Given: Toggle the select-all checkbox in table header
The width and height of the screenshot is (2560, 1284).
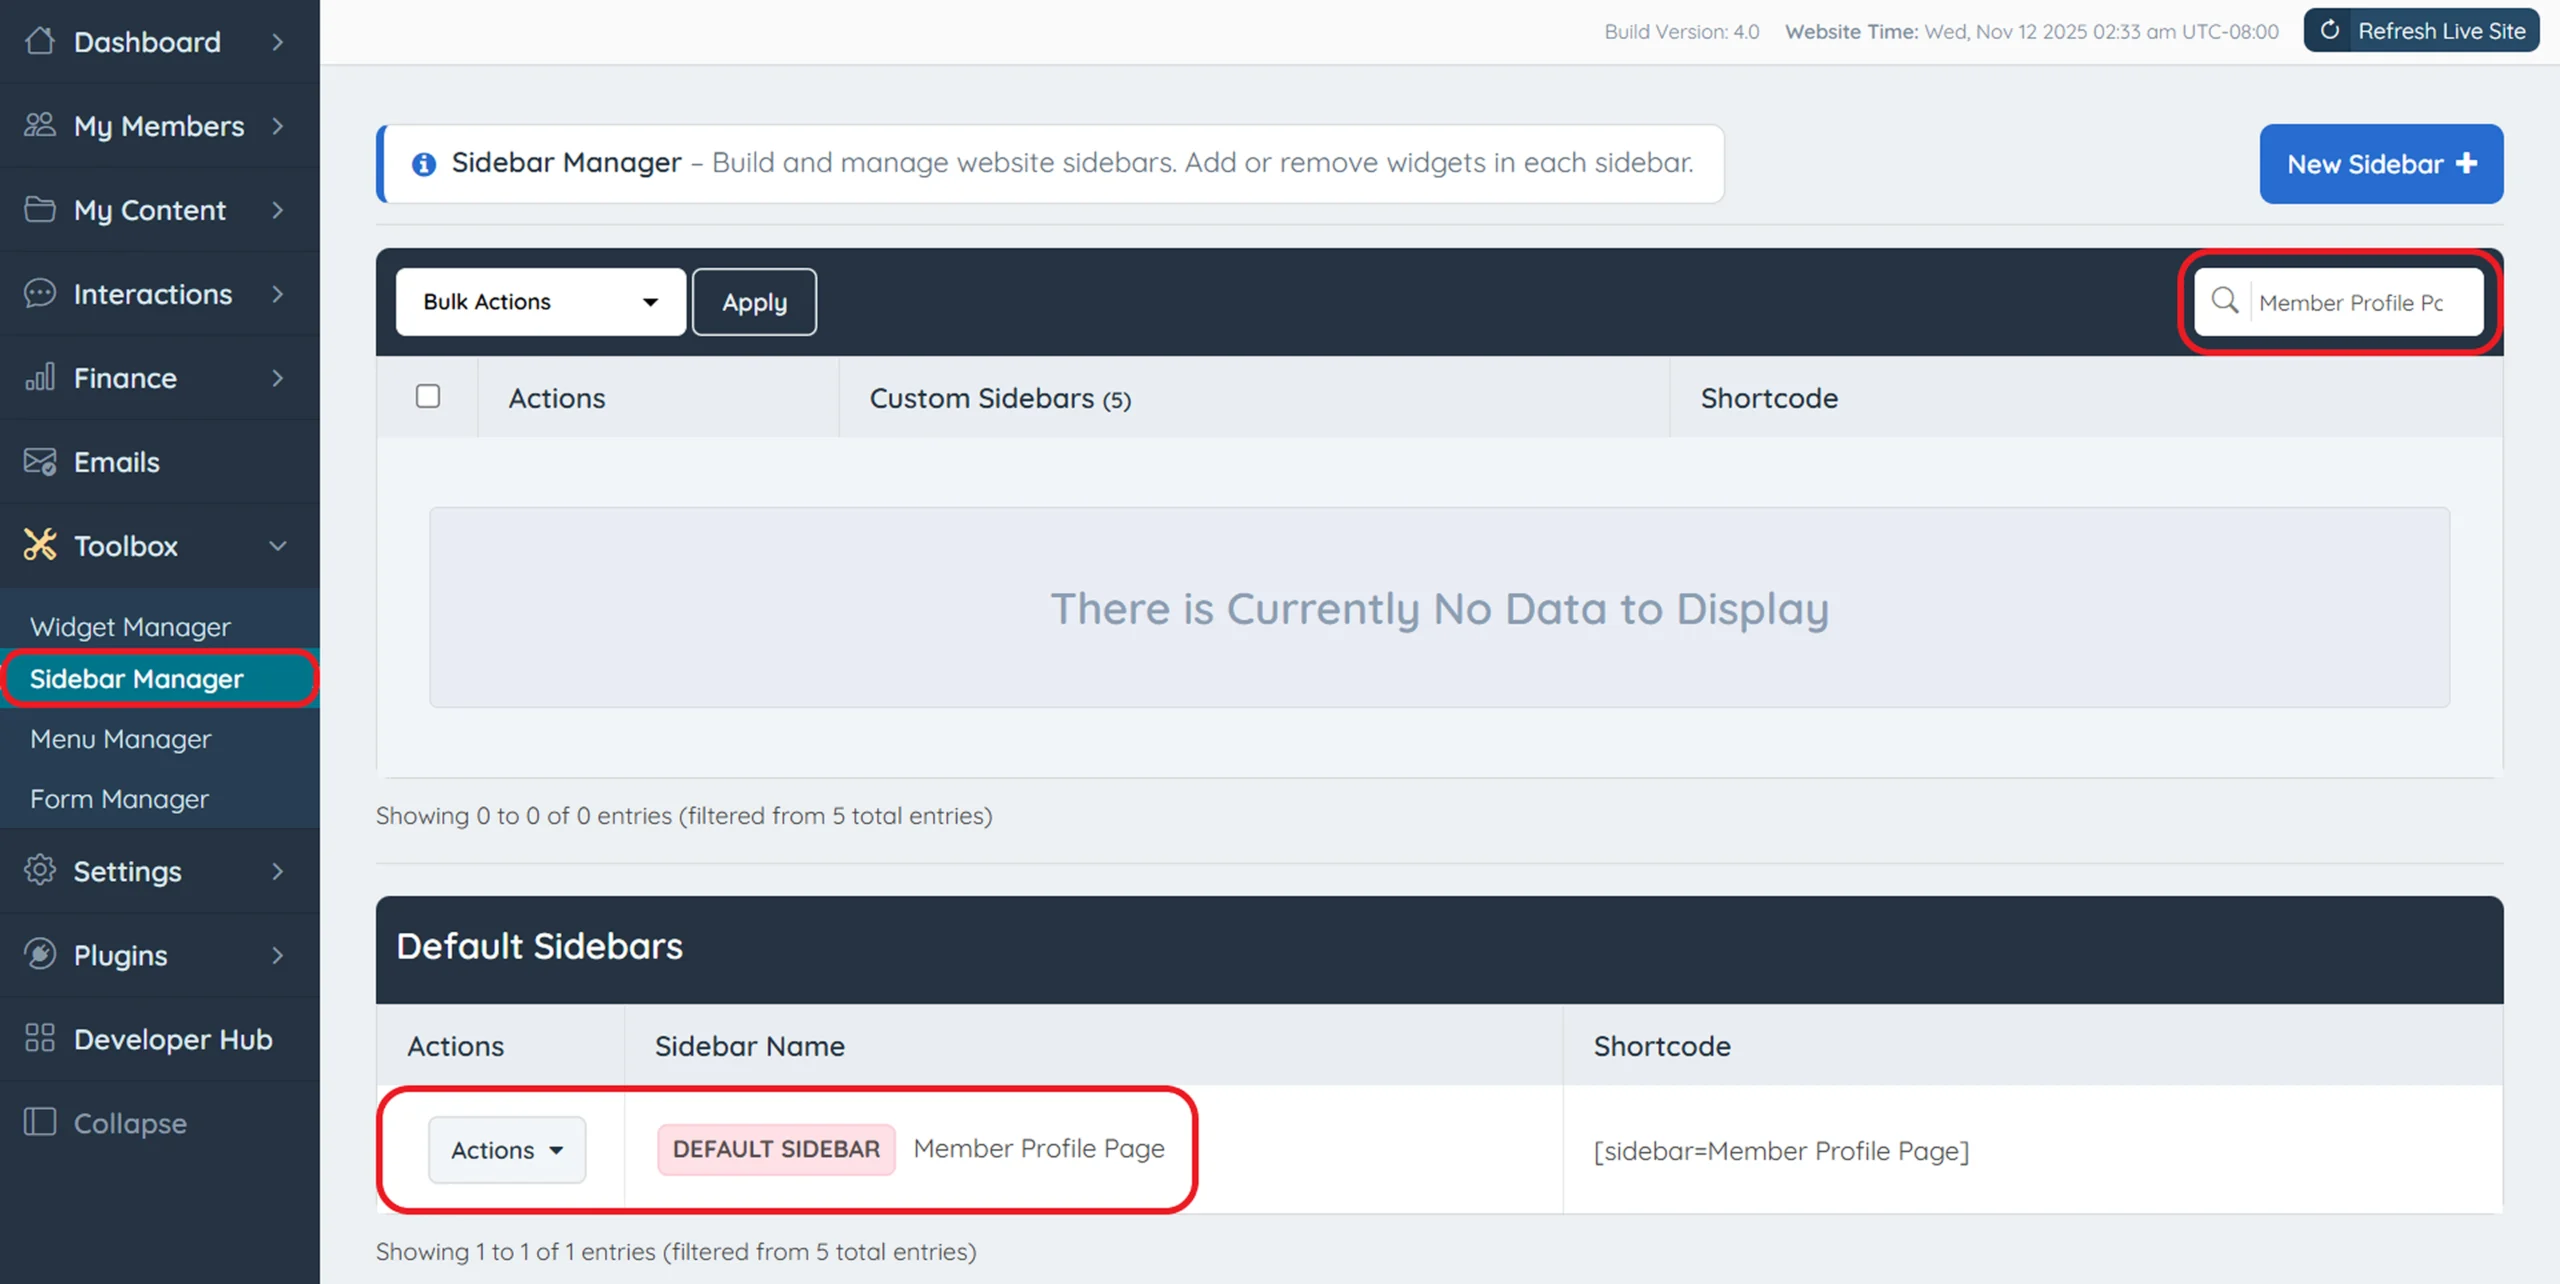Looking at the screenshot, I should pyautogui.click(x=427, y=396).
